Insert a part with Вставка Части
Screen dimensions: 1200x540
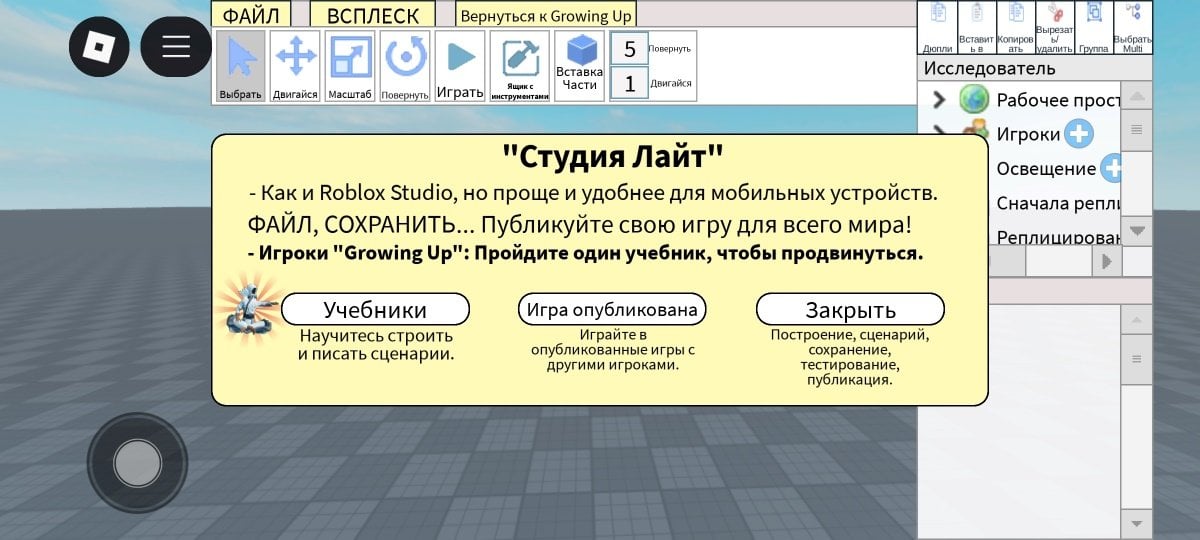click(x=580, y=66)
